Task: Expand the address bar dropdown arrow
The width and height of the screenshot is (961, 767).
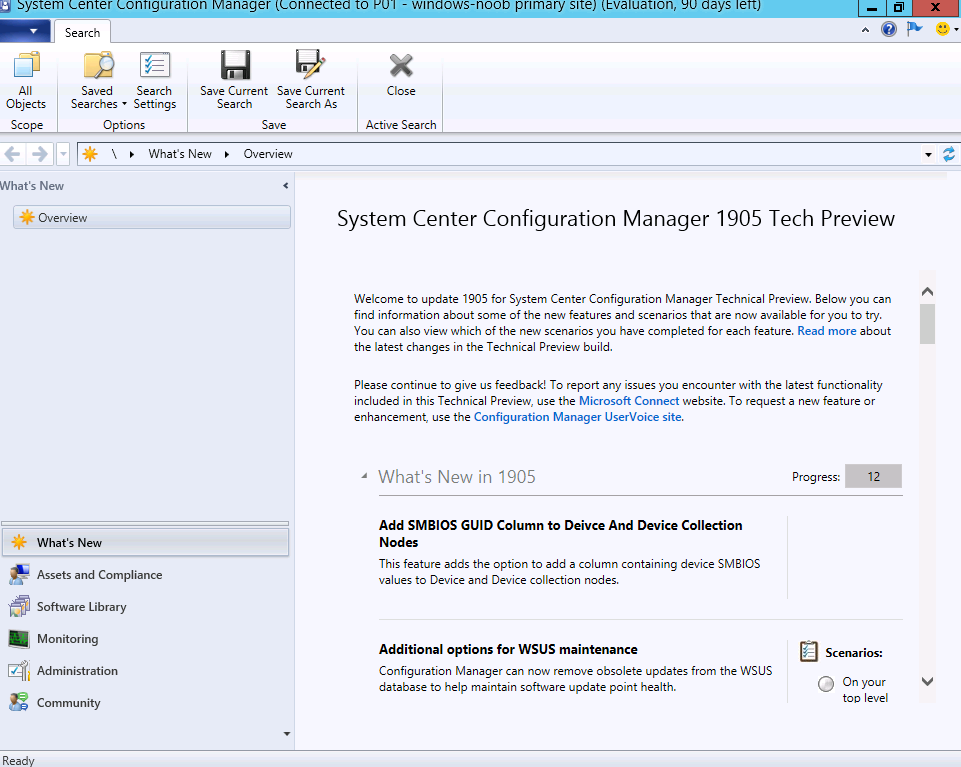Action: click(x=929, y=155)
